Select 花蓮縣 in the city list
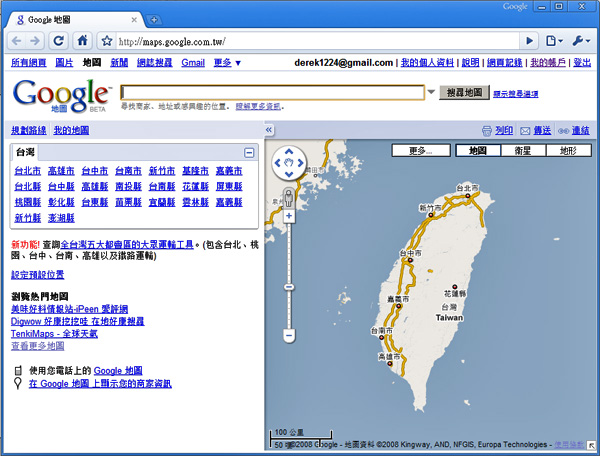600x456 pixels. [196, 186]
